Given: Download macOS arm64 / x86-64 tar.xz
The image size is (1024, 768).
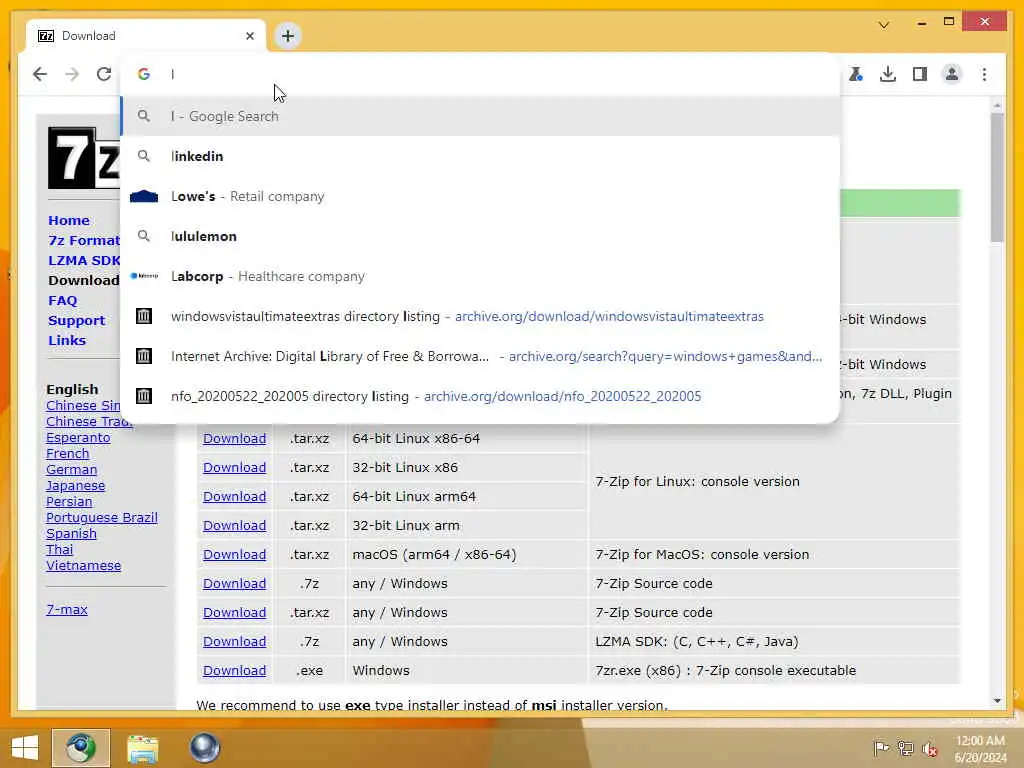Looking at the screenshot, I should pos(234,554).
